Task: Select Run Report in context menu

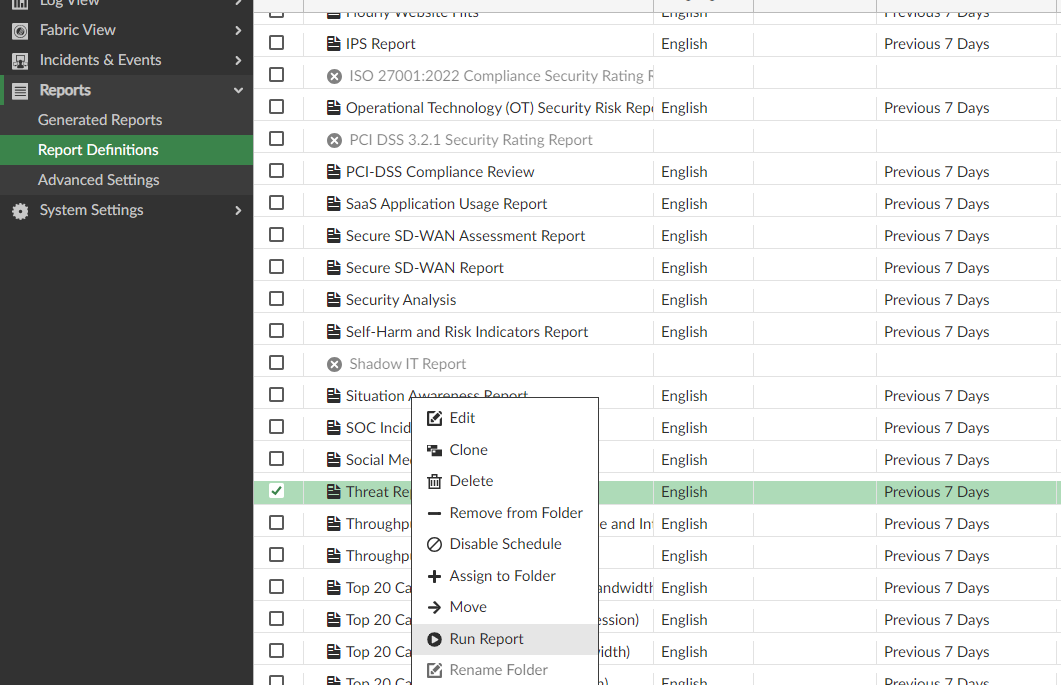Action: coord(505,639)
